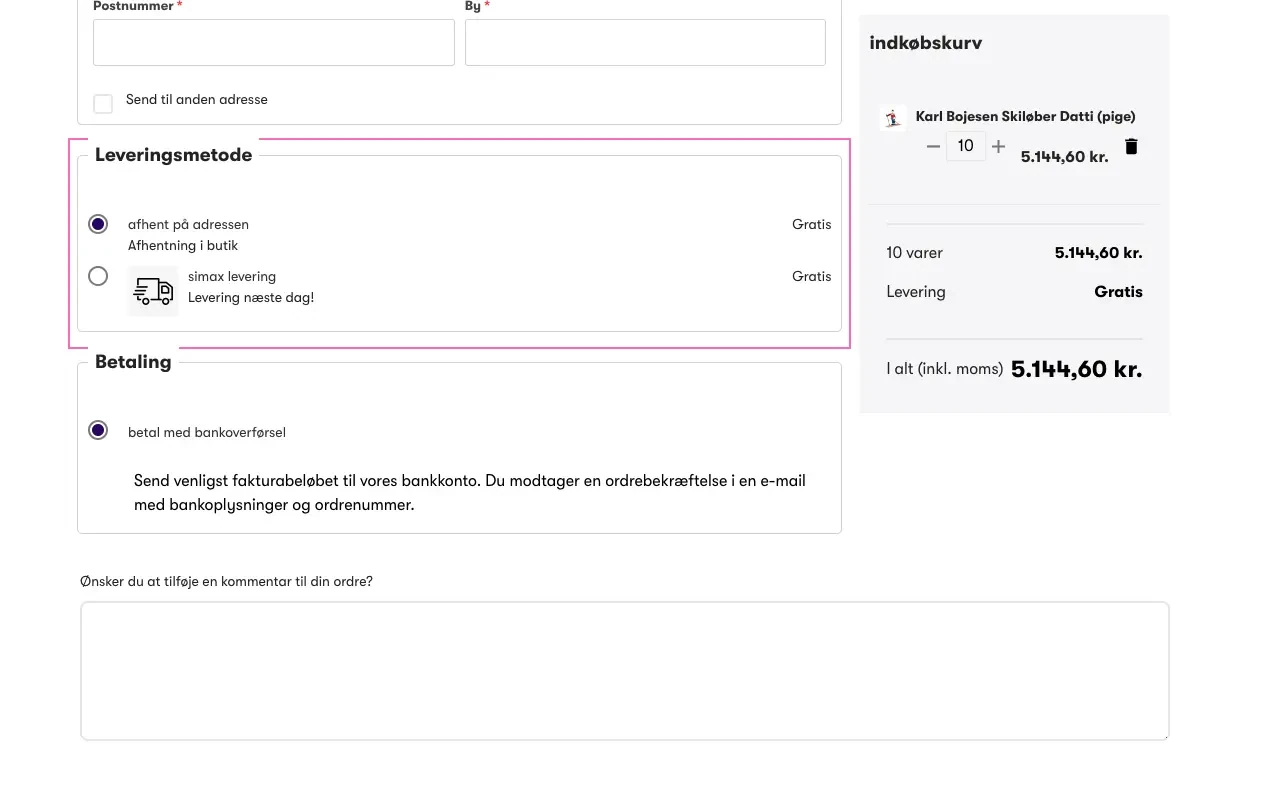Select 'afhent på adressen' radio button
1280x800 pixels.
click(98, 224)
